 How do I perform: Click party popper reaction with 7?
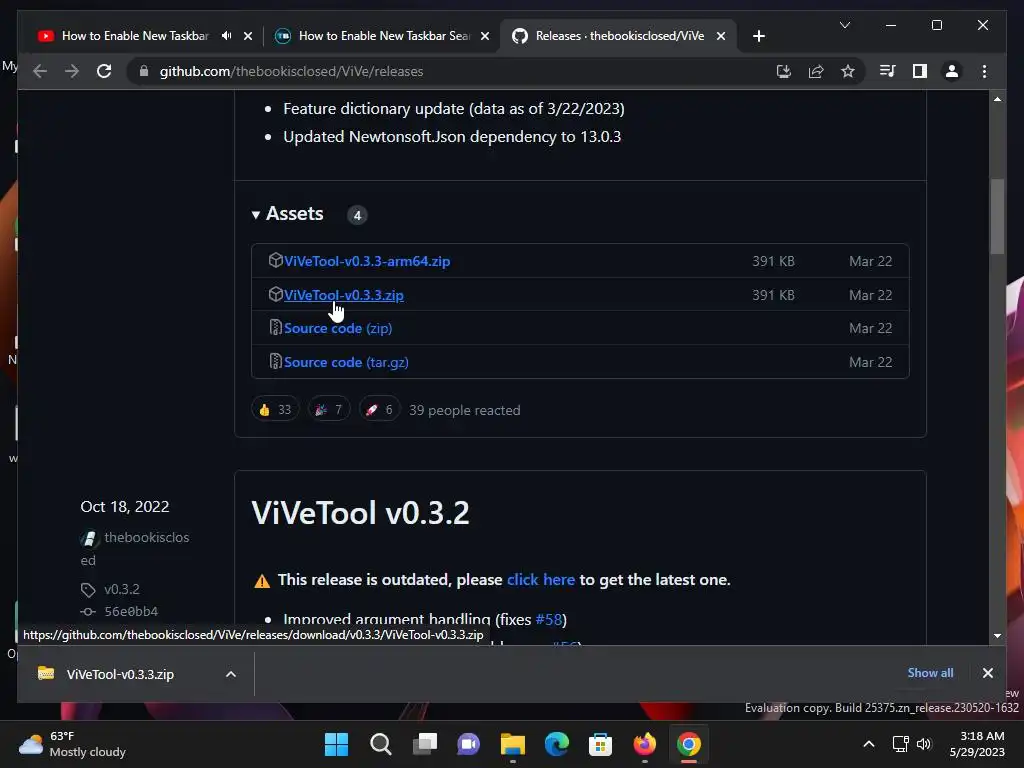[x=329, y=409]
